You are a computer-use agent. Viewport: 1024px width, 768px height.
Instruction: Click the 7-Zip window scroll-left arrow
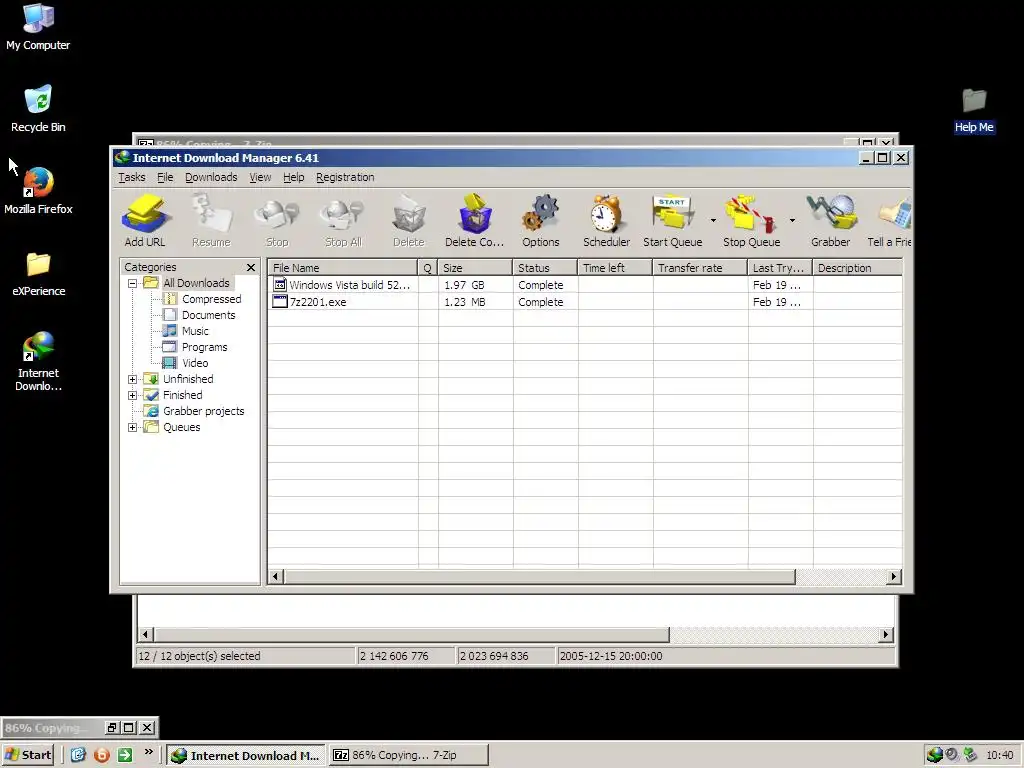[146, 634]
